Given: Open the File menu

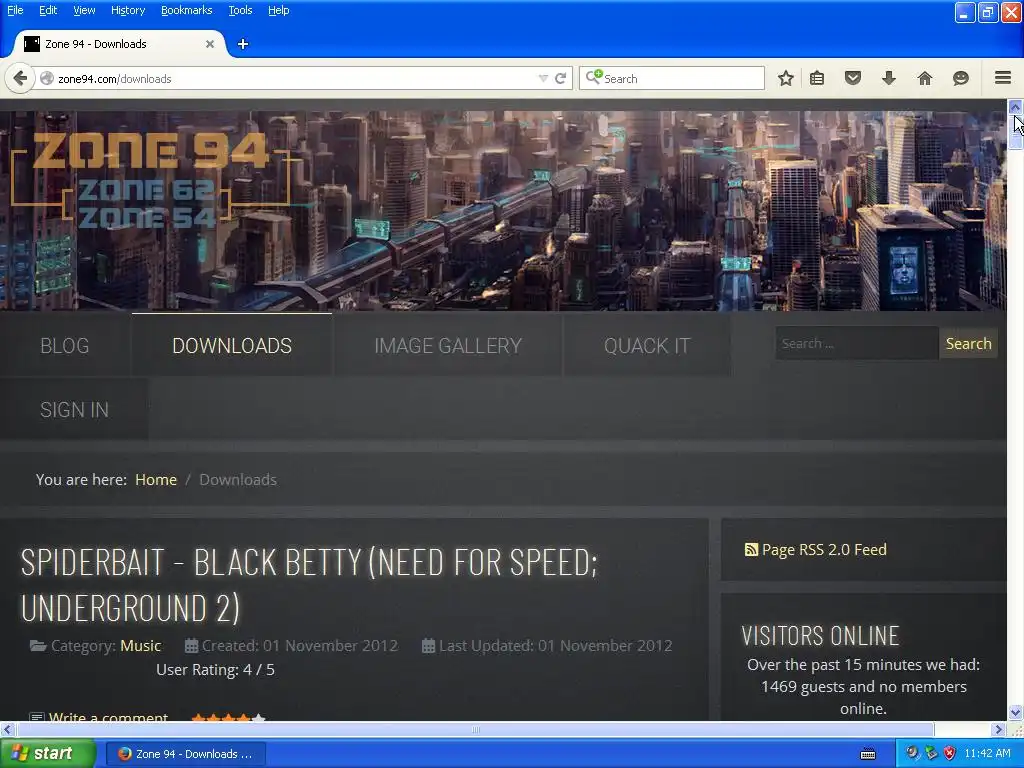Looking at the screenshot, I should tap(15, 10).
